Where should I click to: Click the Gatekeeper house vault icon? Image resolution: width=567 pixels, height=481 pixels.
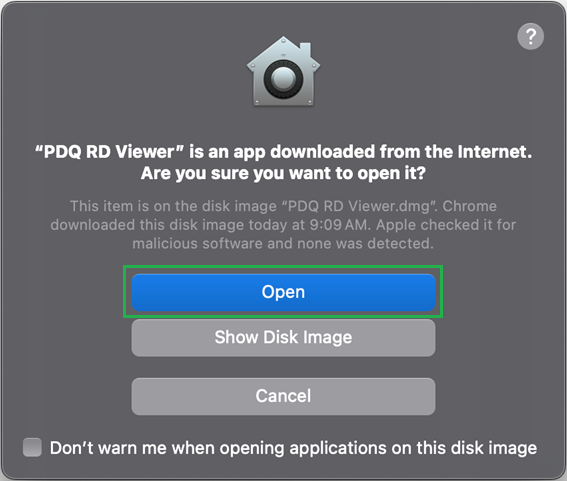[283, 71]
